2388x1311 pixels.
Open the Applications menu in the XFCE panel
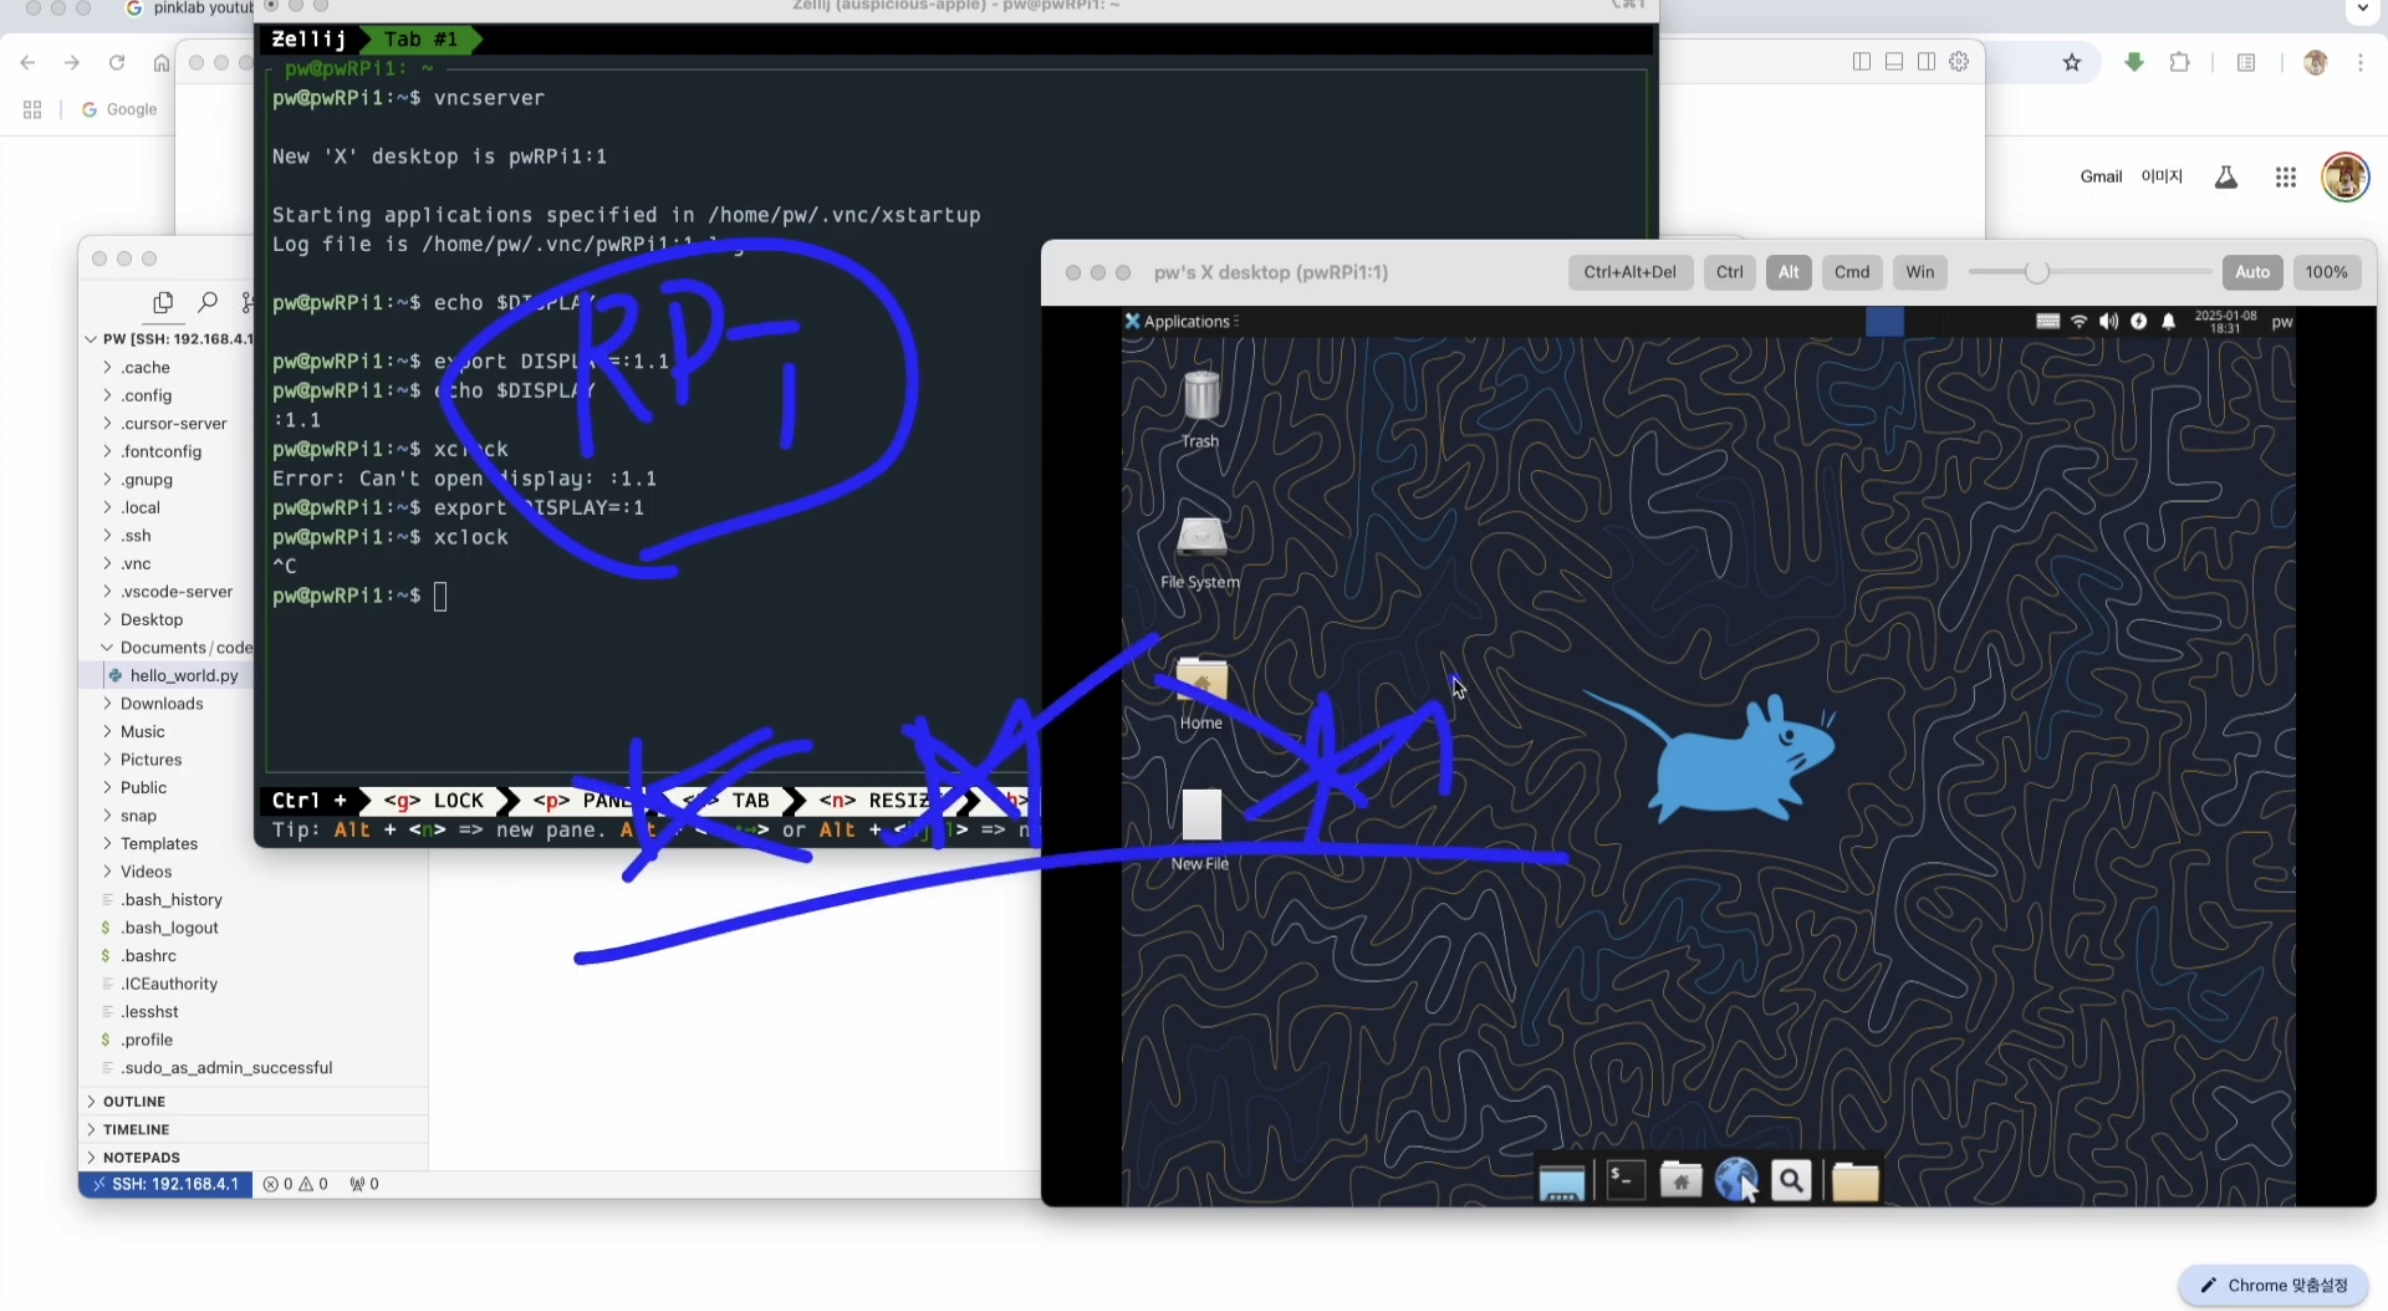click(x=1184, y=321)
